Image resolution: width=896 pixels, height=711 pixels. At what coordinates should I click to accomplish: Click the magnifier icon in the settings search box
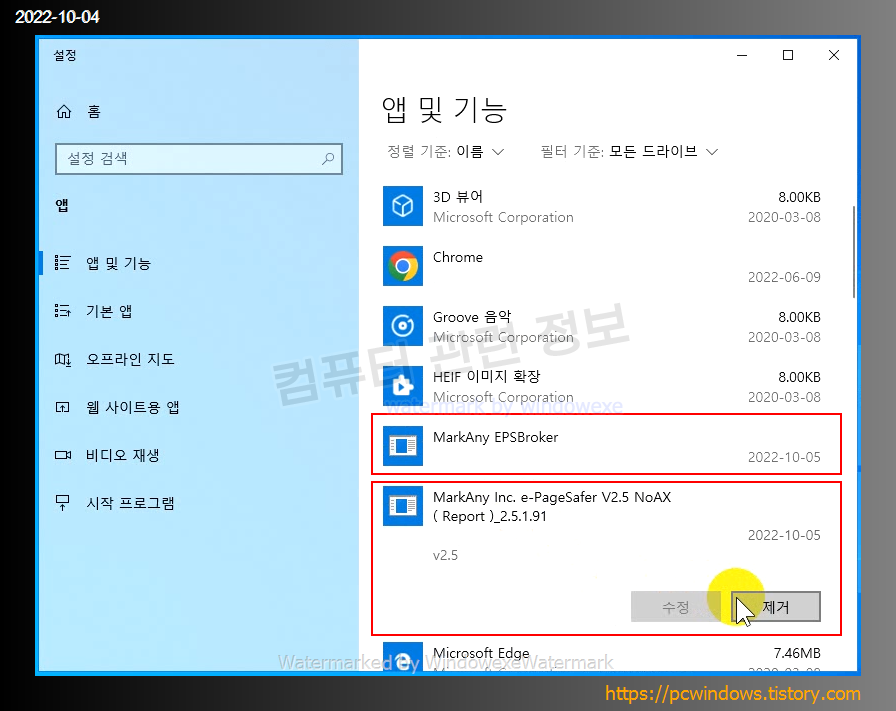(328, 158)
